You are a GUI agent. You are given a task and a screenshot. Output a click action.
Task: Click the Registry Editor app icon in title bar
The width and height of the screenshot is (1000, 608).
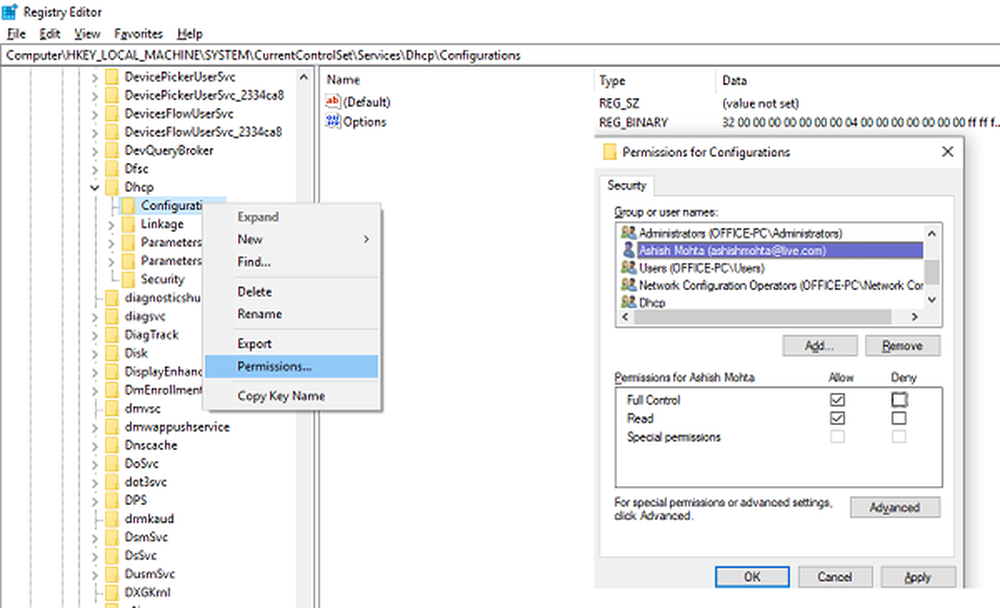9,13
